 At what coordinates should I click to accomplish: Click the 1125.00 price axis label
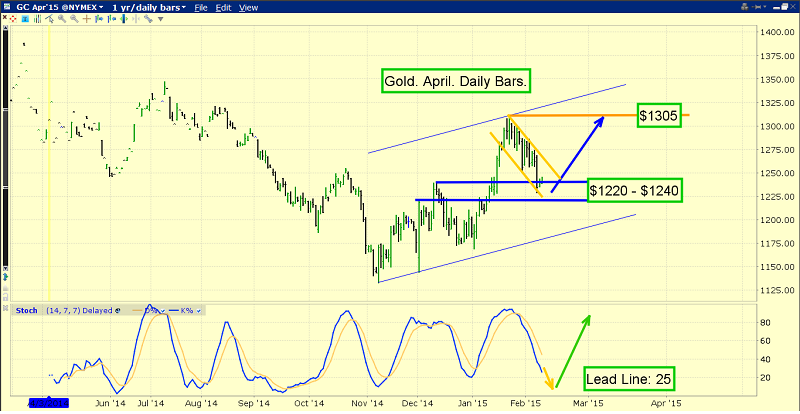tap(776, 290)
